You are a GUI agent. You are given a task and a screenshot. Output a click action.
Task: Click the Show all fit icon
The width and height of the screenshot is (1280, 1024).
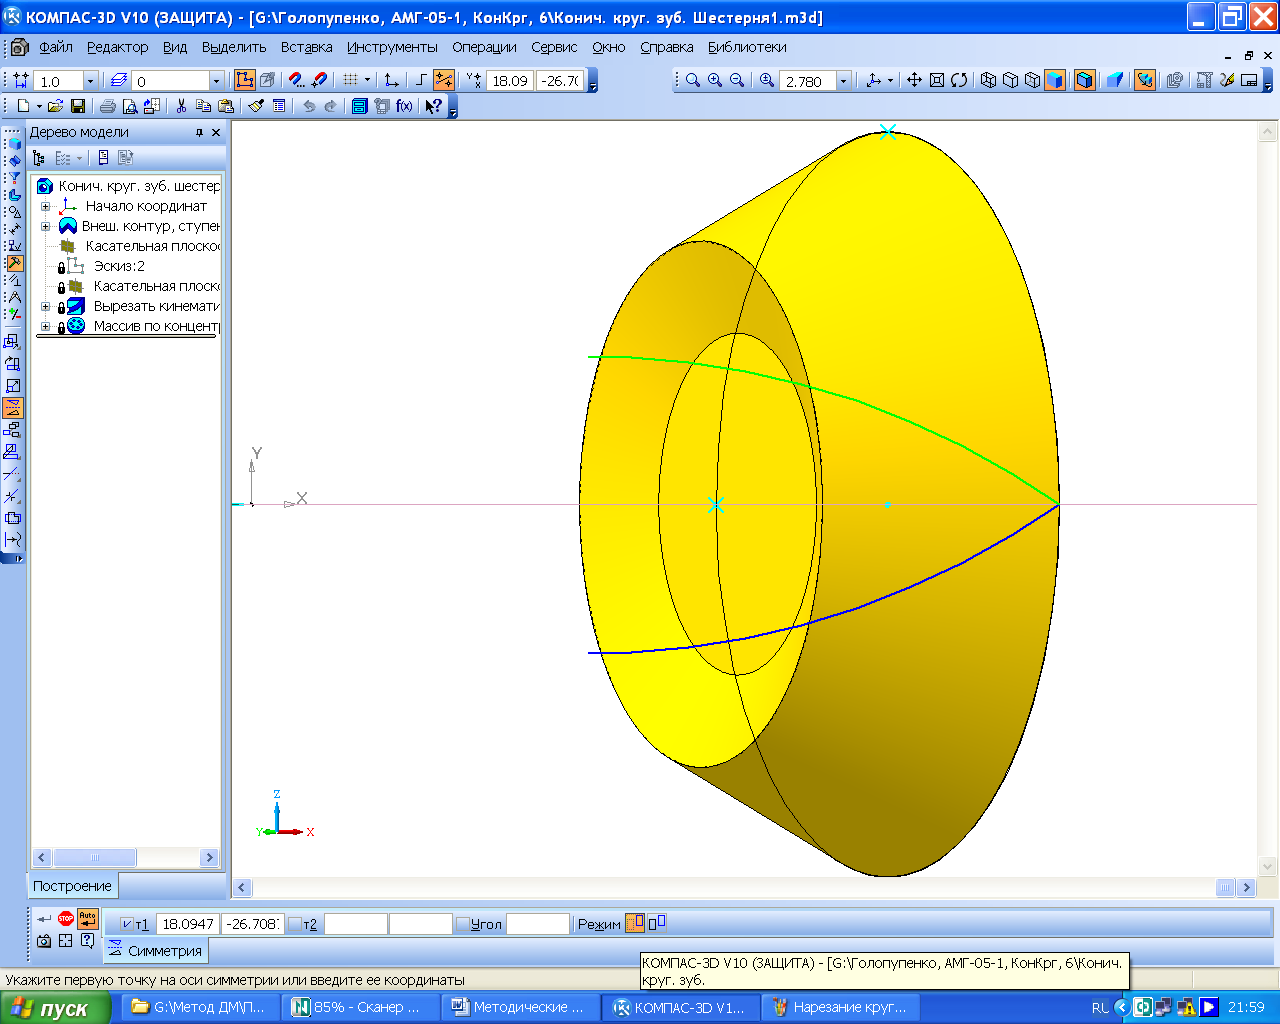(937, 81)
